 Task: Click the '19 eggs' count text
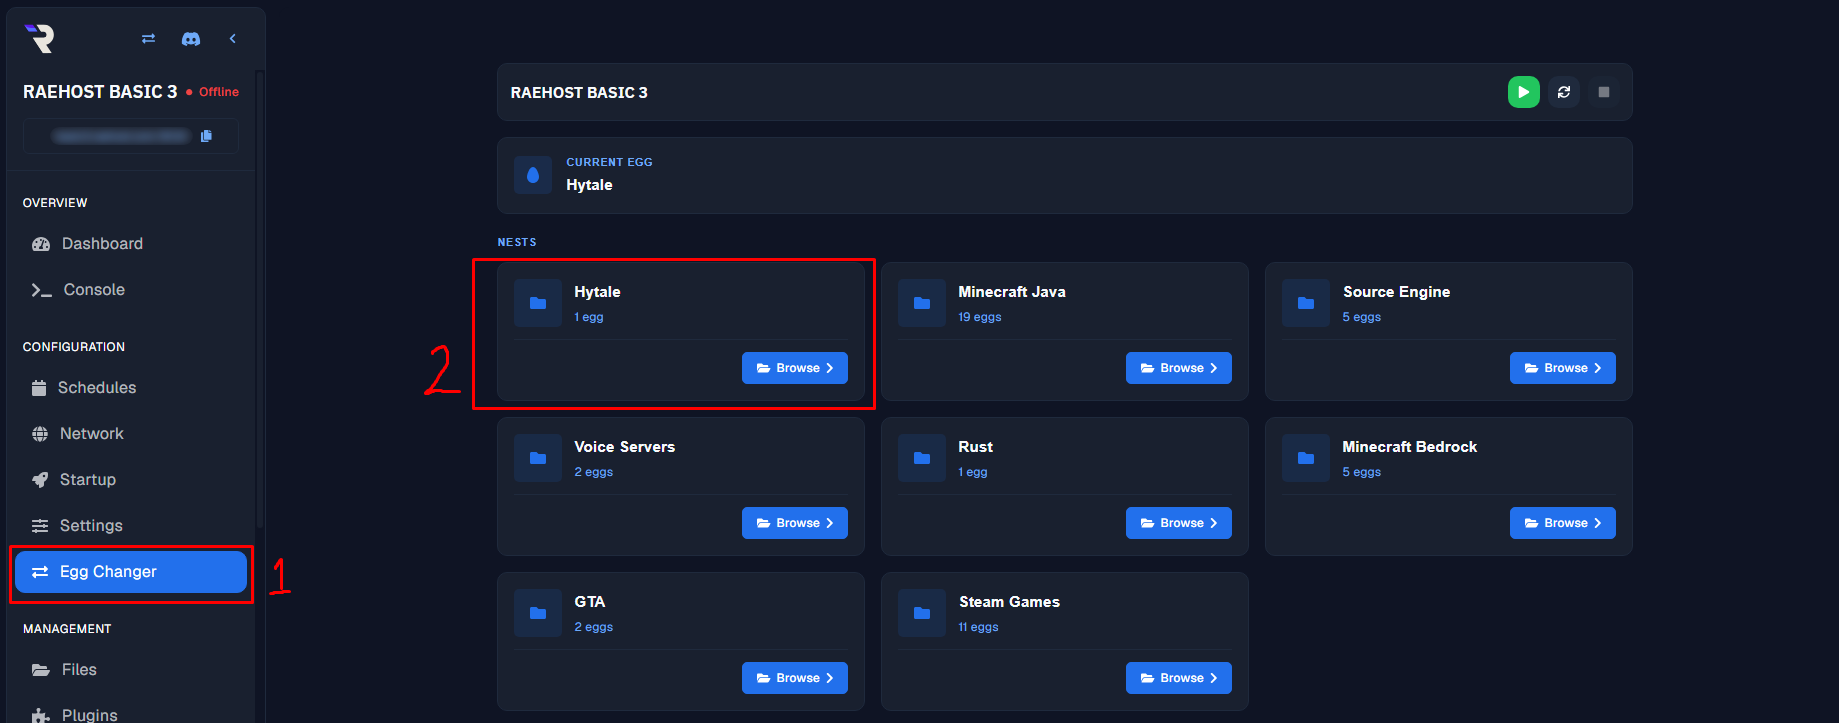(x=980, y=317)
